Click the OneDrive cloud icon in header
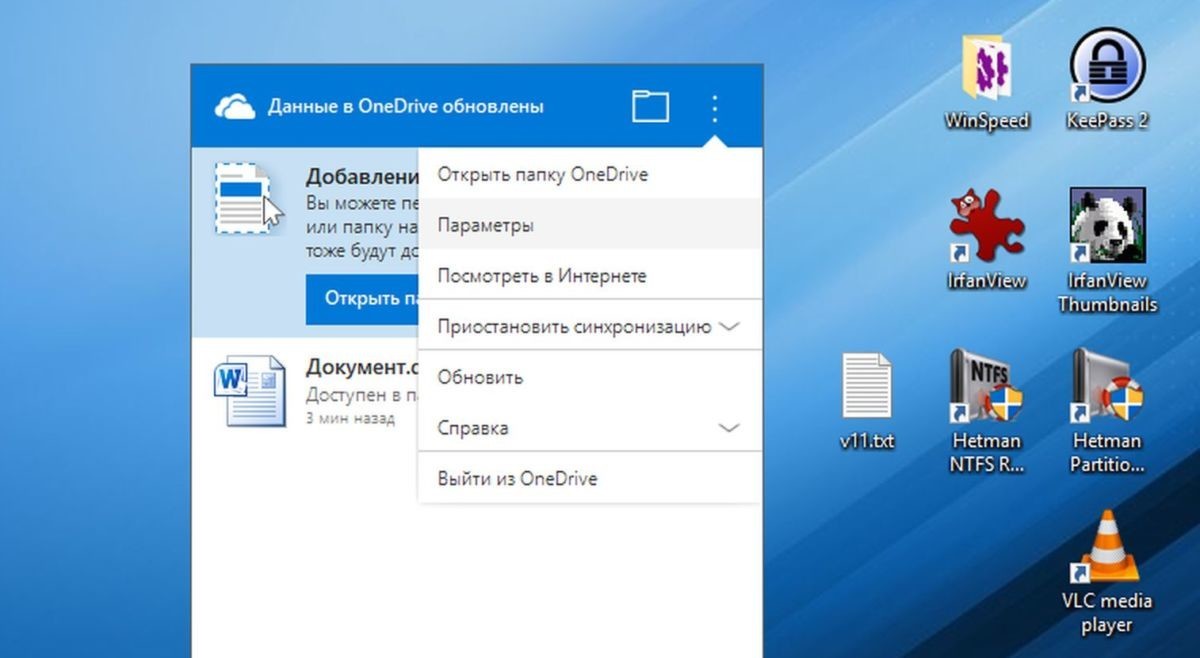Viewport: 1200px width, 658px height. pyautogui.click(x=235, y=106)
